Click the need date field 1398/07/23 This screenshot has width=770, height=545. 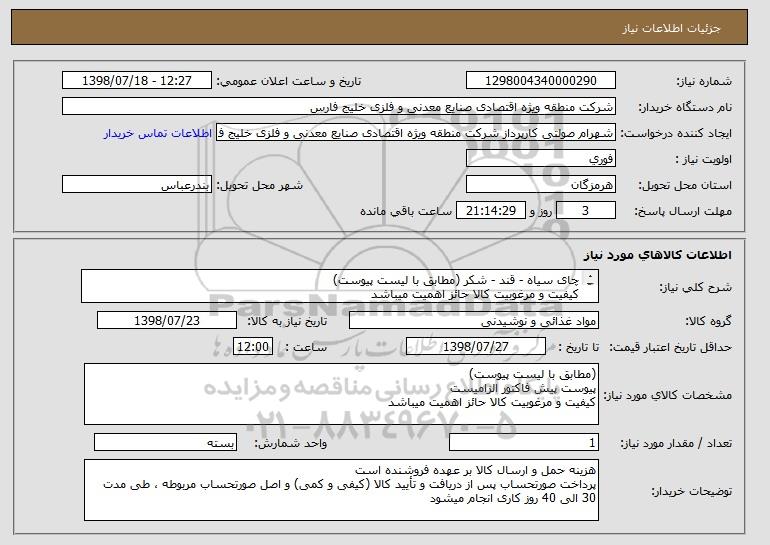[167, 321]
